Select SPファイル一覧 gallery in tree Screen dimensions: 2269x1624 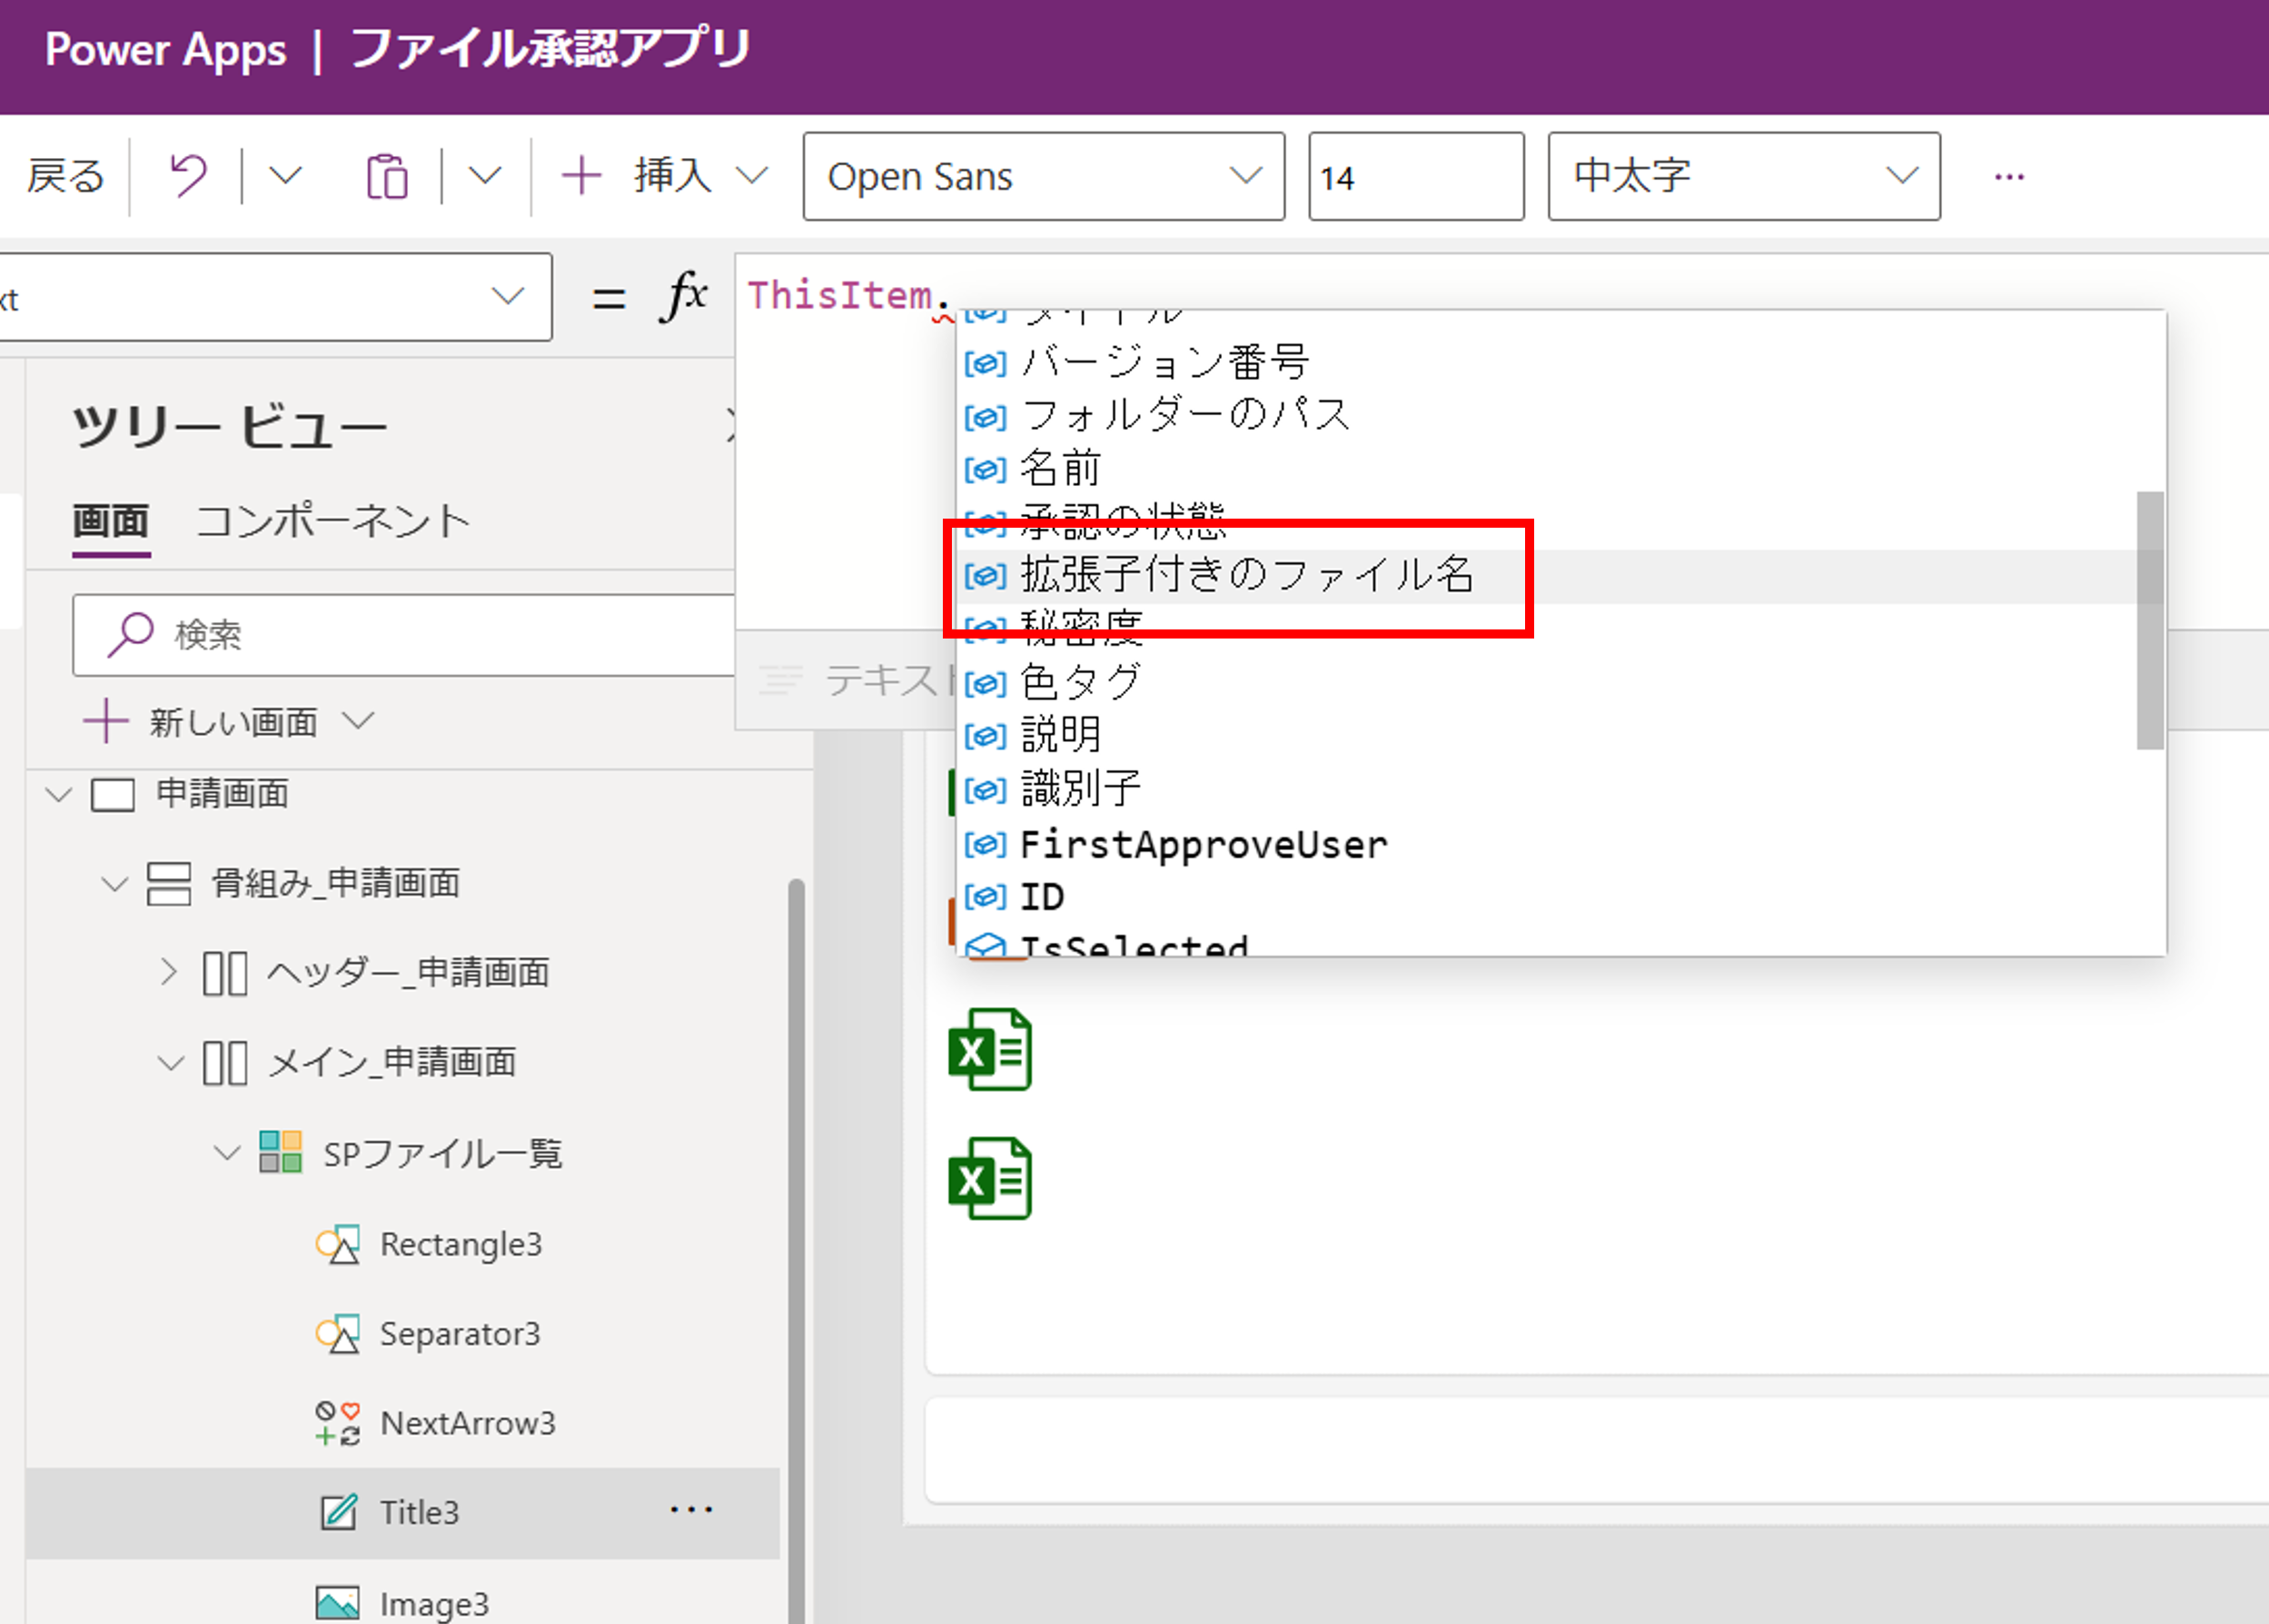[442, 1153]
